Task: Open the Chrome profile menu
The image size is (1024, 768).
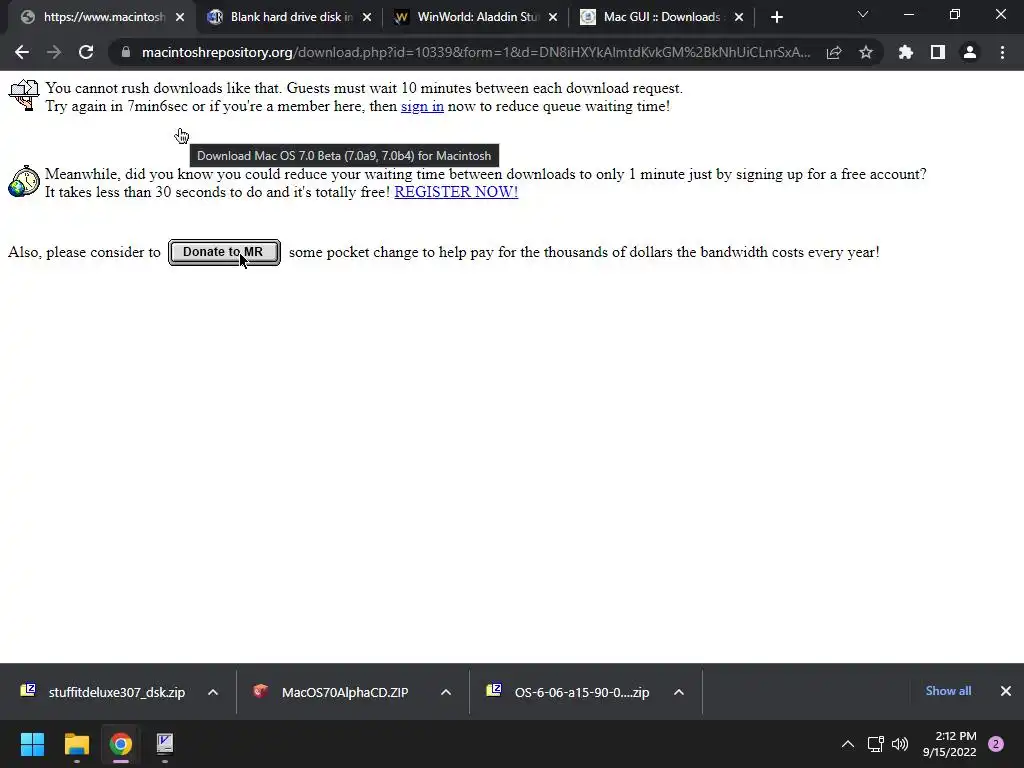Action: [970, 52]
